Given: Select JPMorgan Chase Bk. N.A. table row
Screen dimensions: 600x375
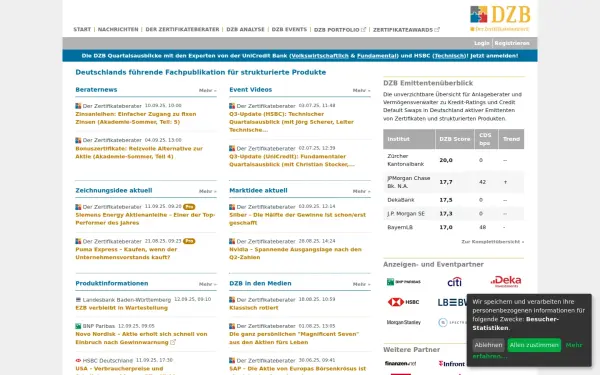Looking at the screenshot, I should coord(453,182).
